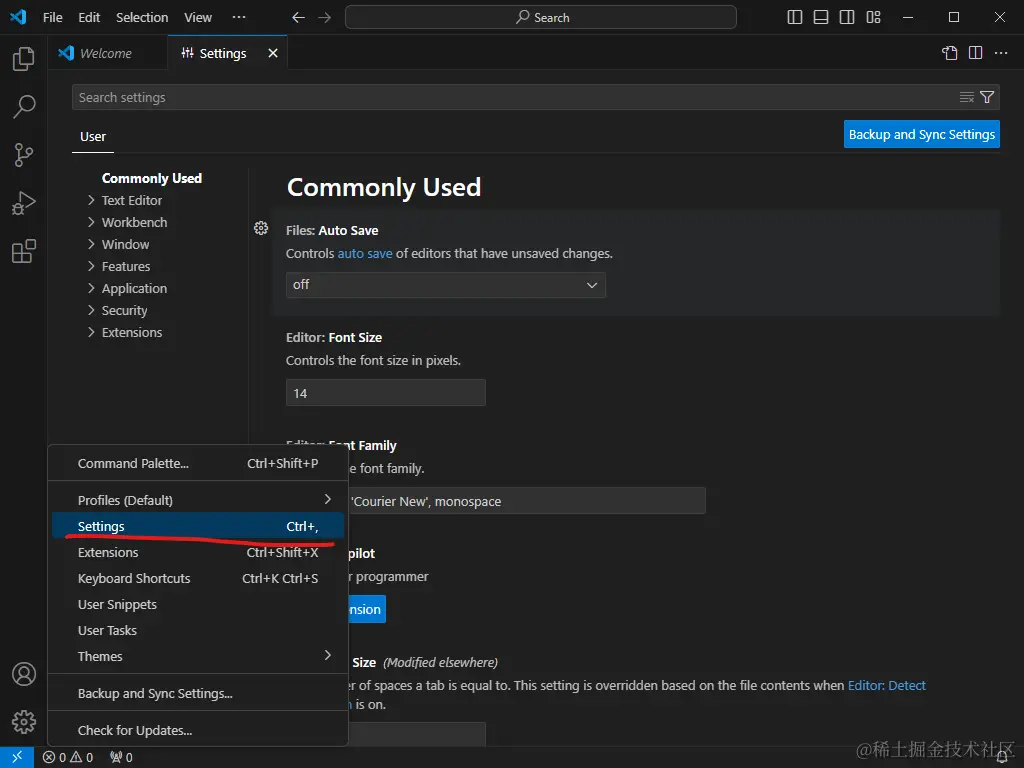Select Commonly Used in settings tree
The image size is (1024, 768).
[152, 178]
